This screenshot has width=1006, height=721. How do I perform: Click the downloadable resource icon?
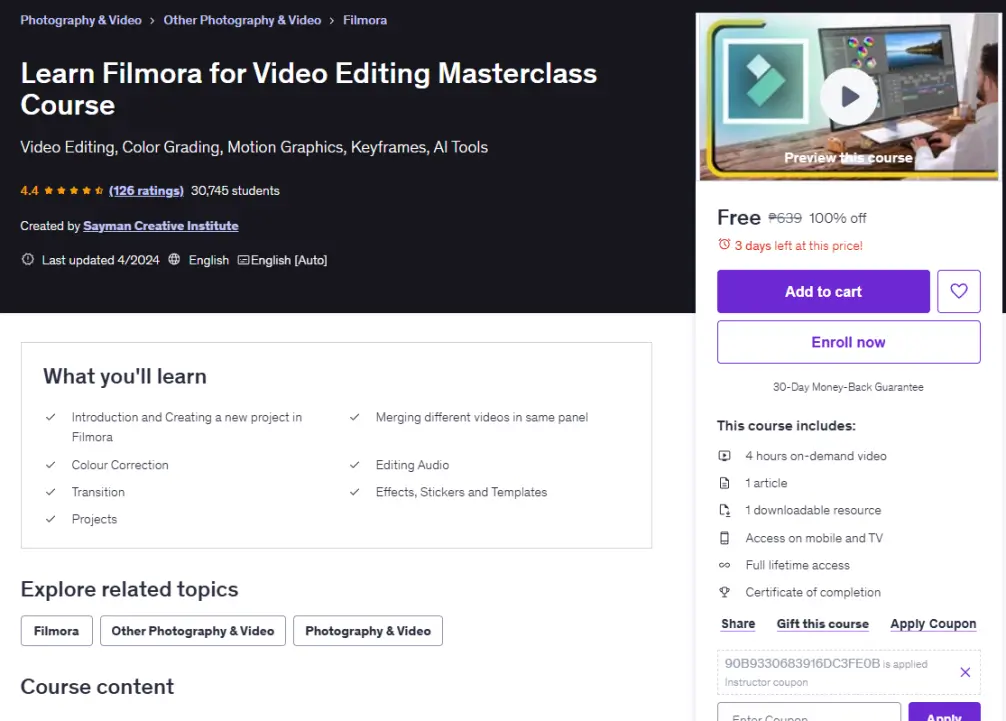(724, 511)
